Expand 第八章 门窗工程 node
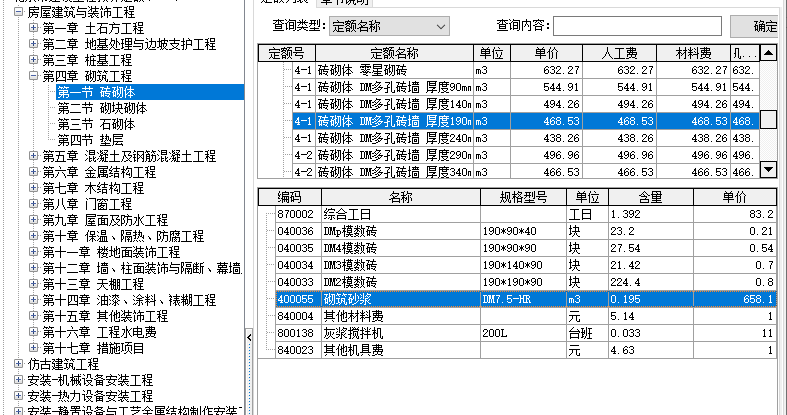This screenshot has width=787, height=415. 33,204
